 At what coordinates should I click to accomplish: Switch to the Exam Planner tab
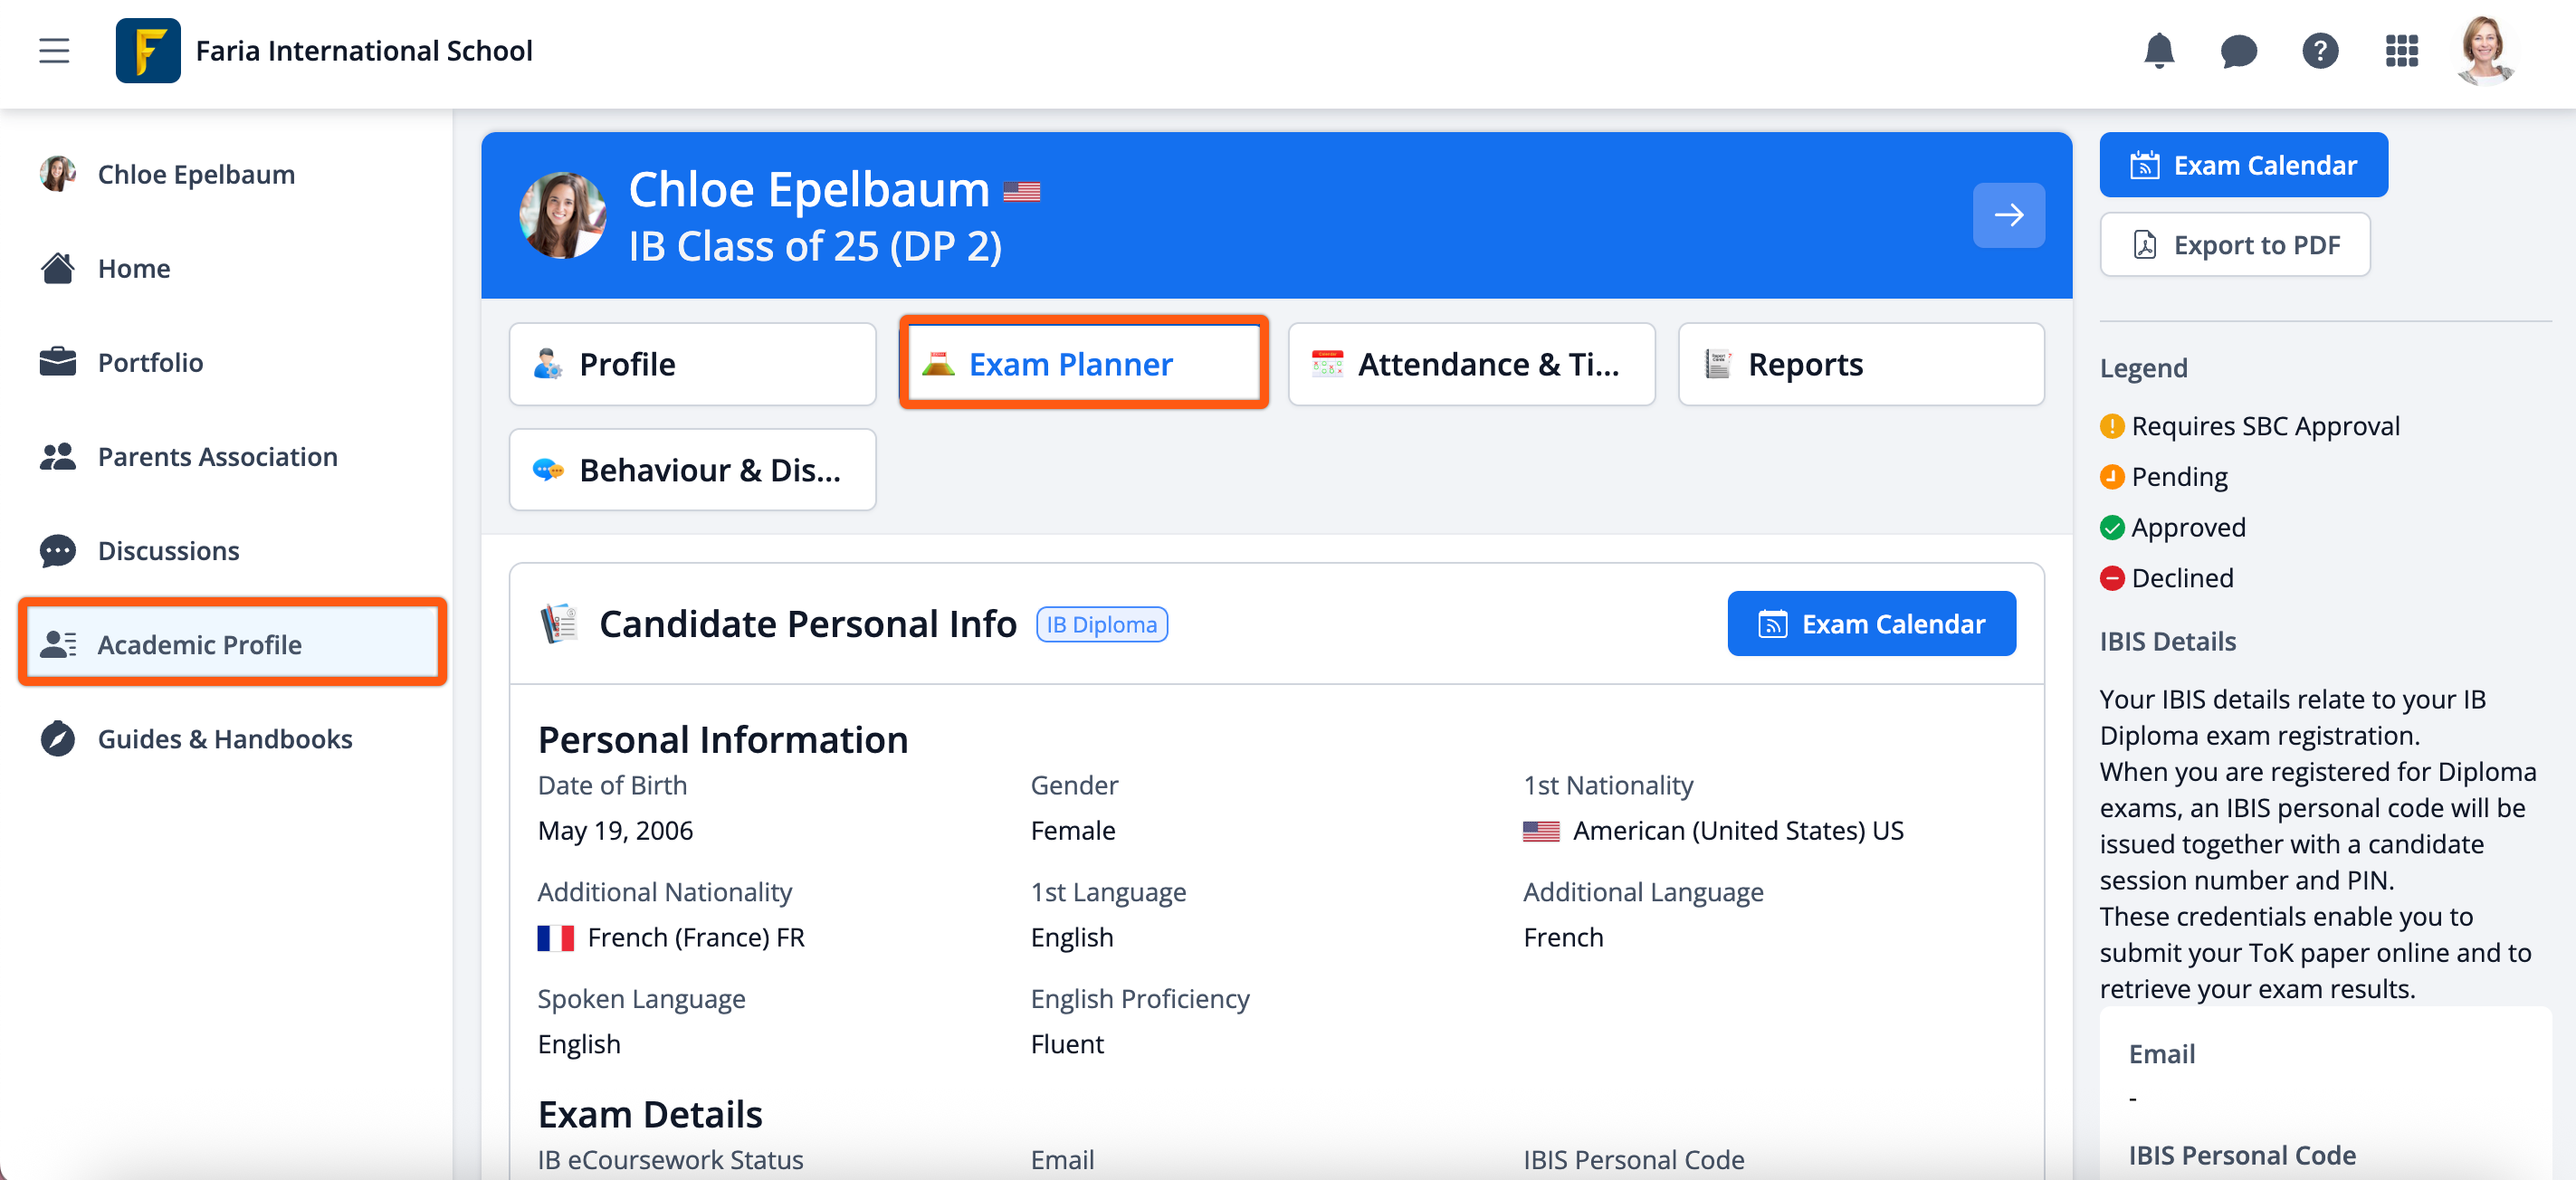[x=1083, y=364]
